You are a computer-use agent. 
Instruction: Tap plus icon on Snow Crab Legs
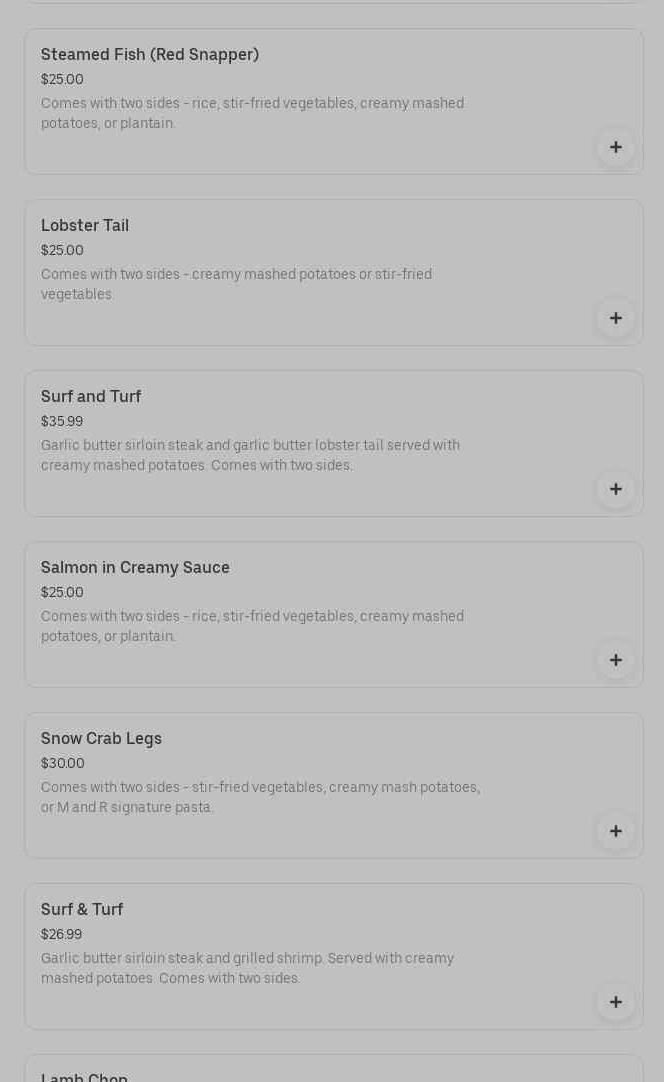point(616,831)
